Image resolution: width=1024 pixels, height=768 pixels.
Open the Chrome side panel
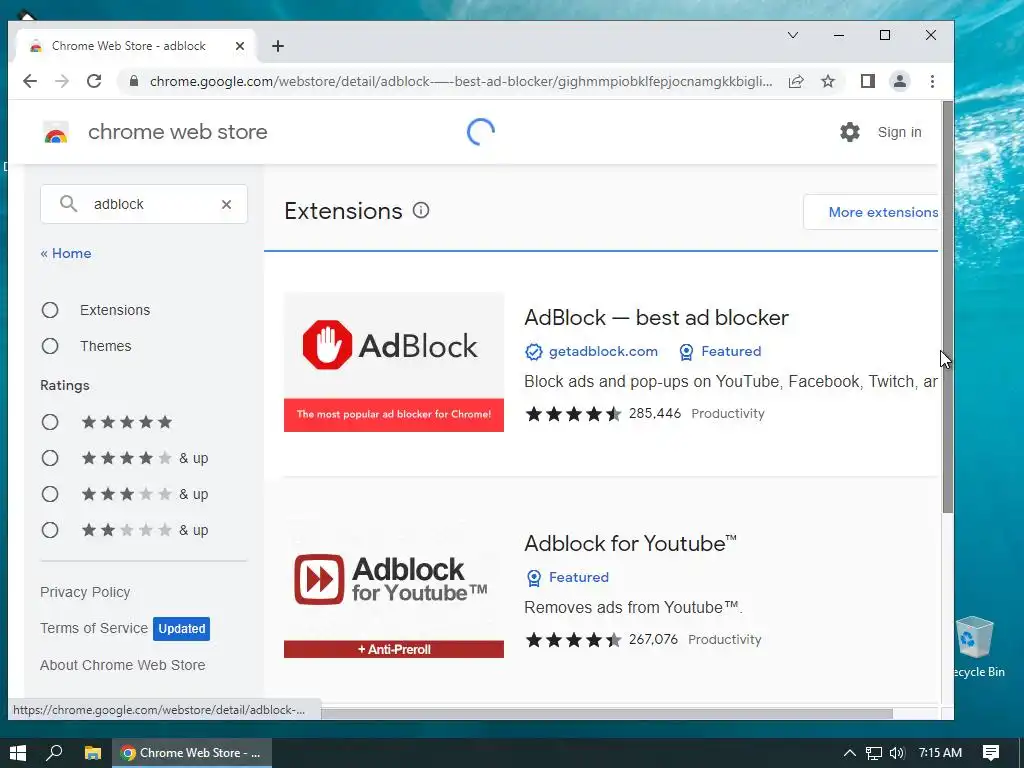coord(867,81)
